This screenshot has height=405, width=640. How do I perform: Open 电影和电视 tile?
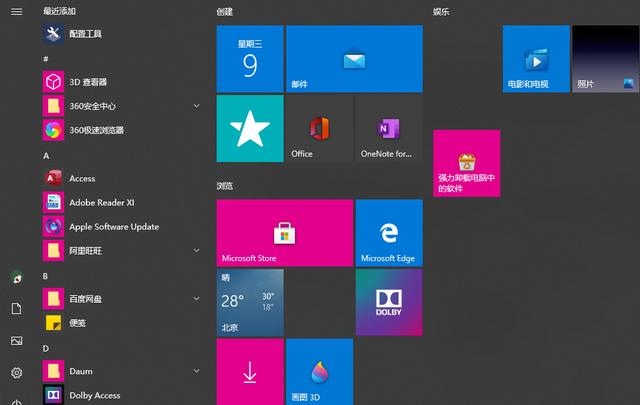click(x=536, y=59)
